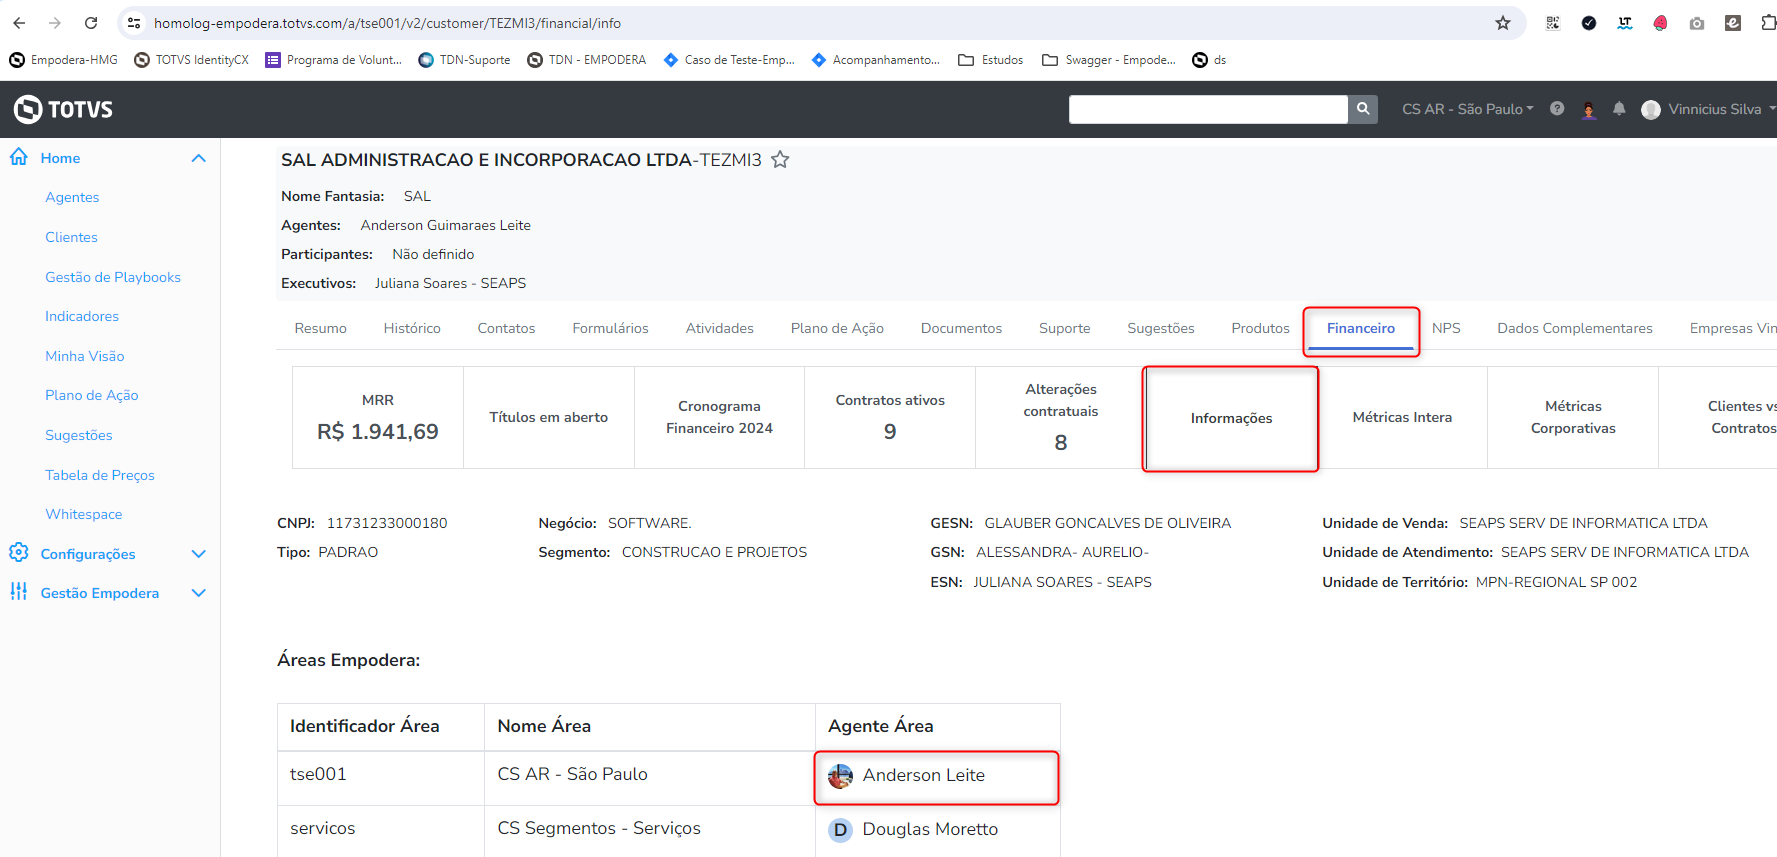Expand the Gestão Empodera section chevron
Viewport: 1777px width, 857px height.
coord(199,593)
